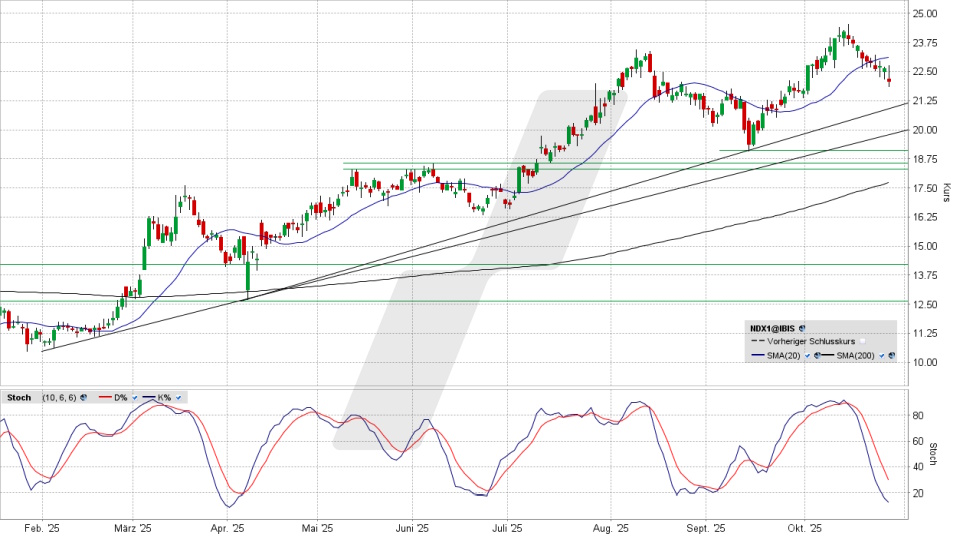Click the black SMA(200) legend line sample
The image size is (960, 540).
pyautogui.click(x=827, y=355)
